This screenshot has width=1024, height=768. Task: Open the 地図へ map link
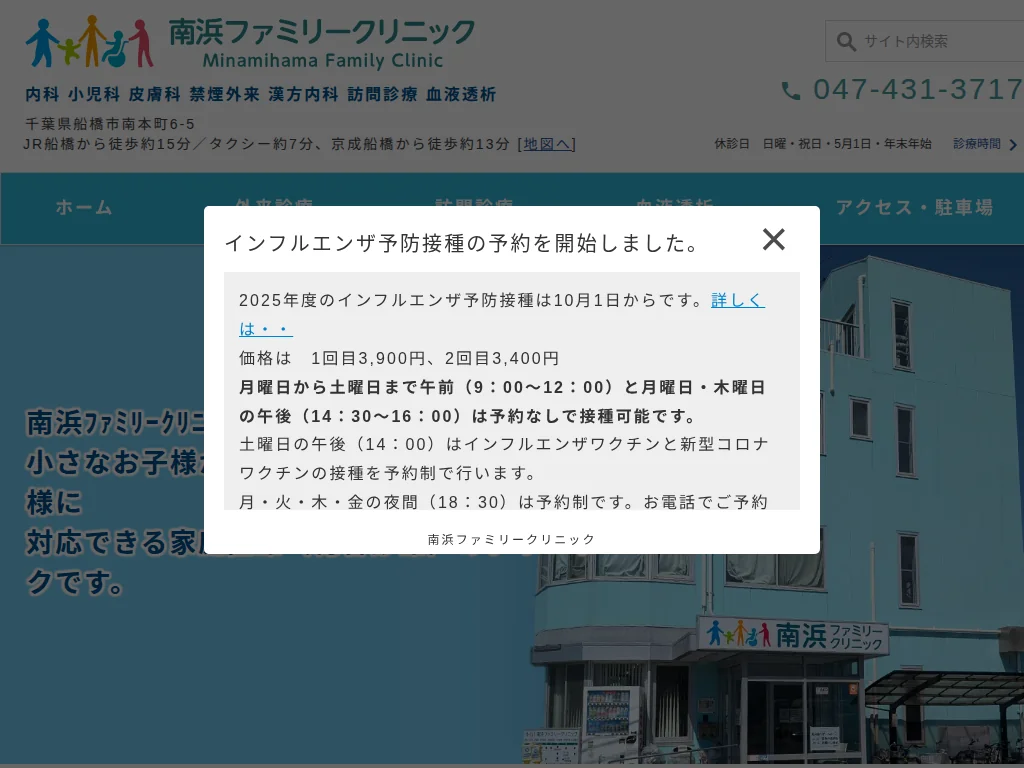coord(547,144)
